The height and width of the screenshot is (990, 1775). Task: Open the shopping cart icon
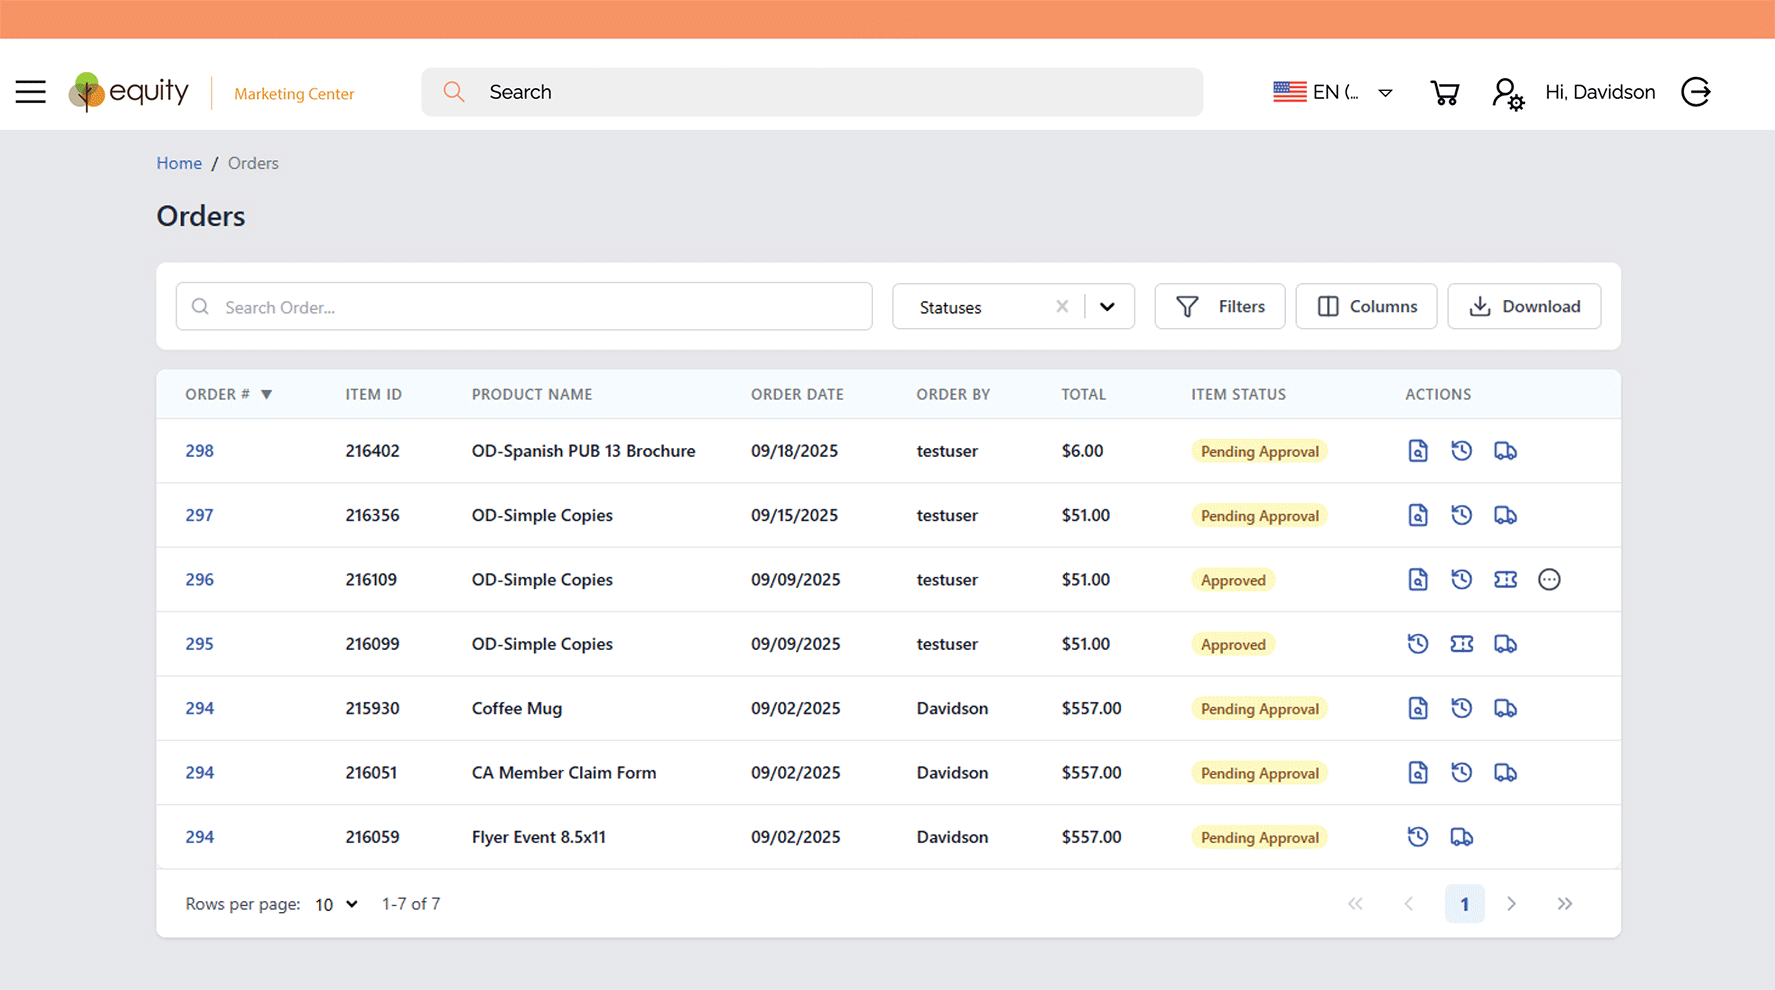[1445, 91]
